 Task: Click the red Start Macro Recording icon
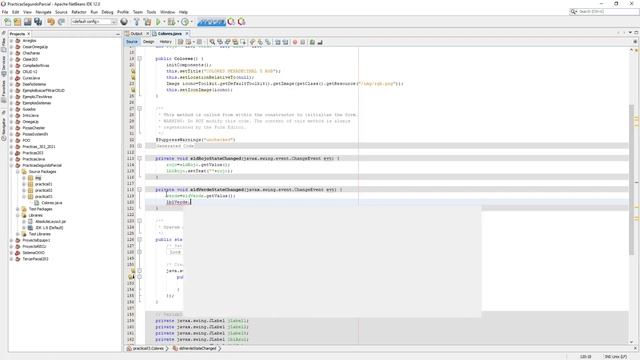295,42
